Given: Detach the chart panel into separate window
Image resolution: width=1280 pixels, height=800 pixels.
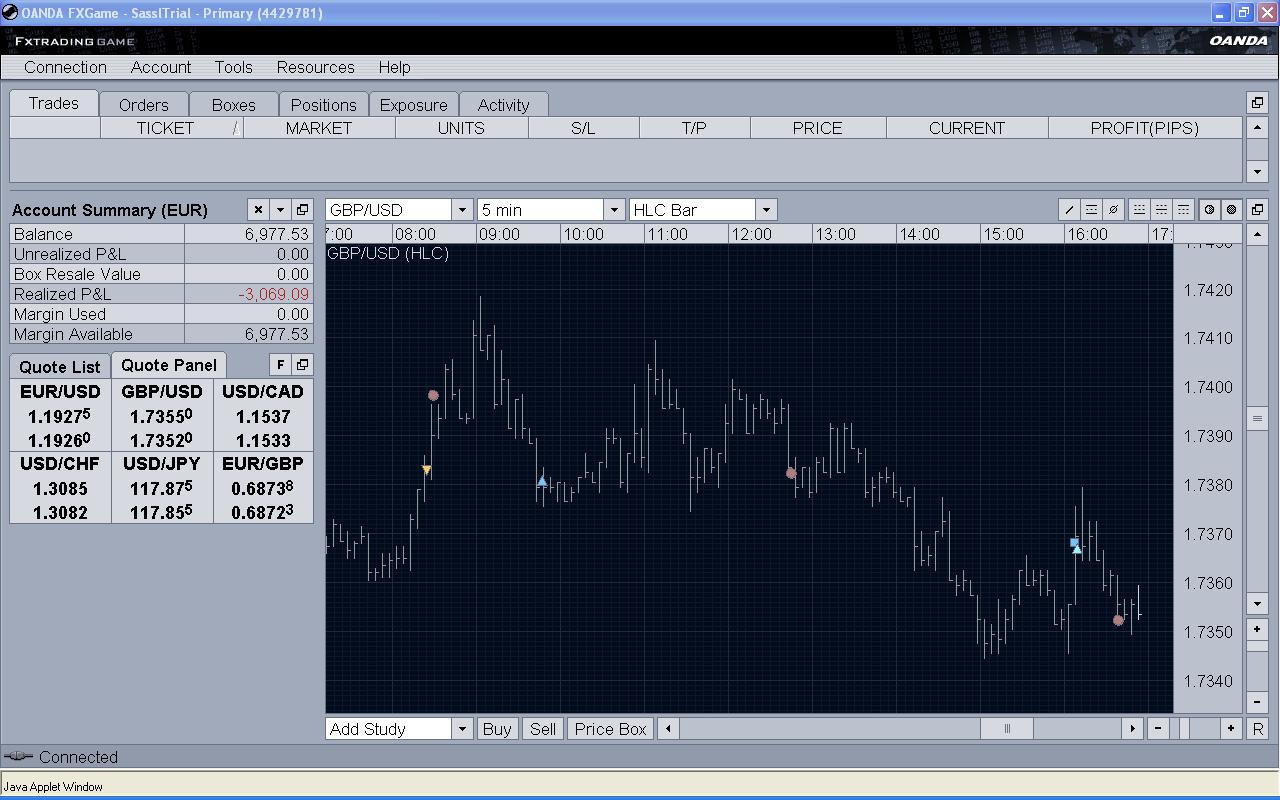Looking at the screenshot, I should [1257, 210].
